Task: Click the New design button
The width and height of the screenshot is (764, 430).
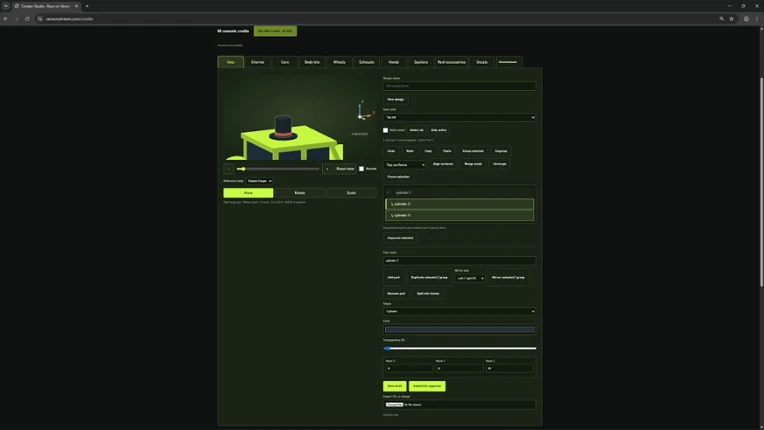Action: pos(396,99)
